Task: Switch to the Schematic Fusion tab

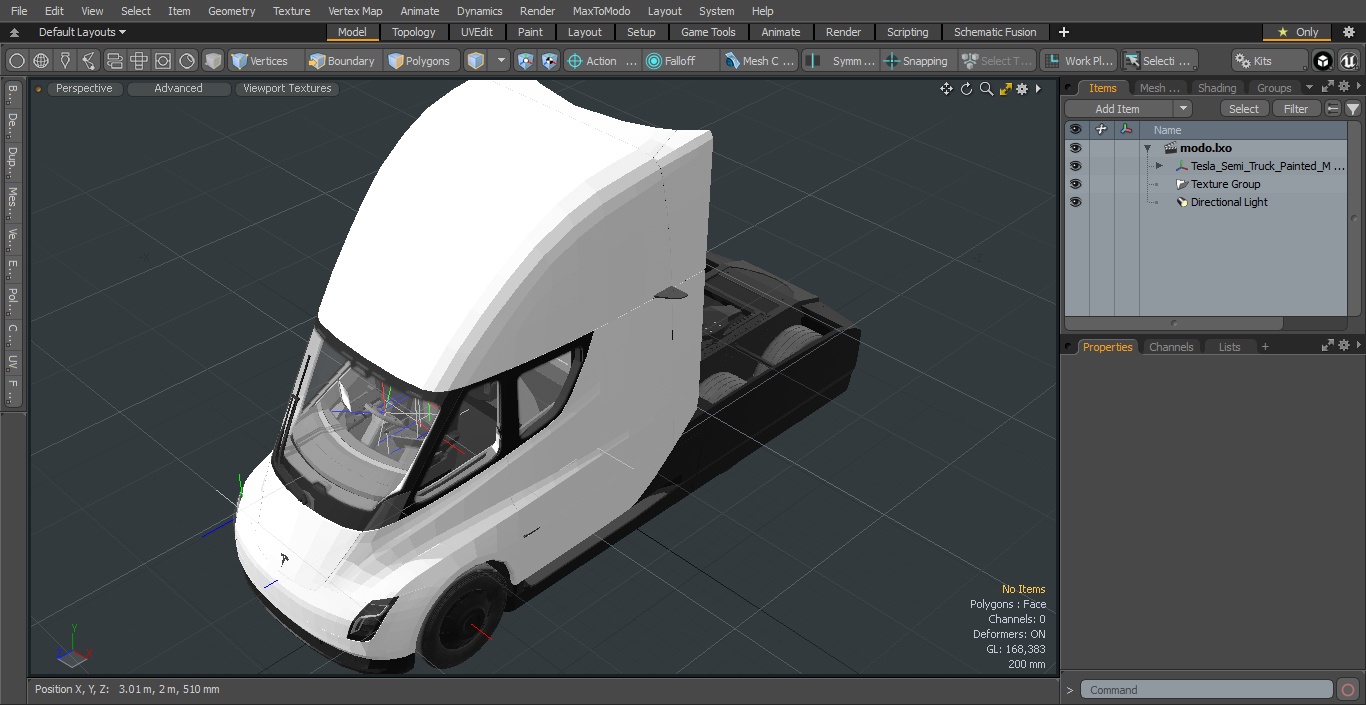Action: pyautogui.click(x=995, y=32)
